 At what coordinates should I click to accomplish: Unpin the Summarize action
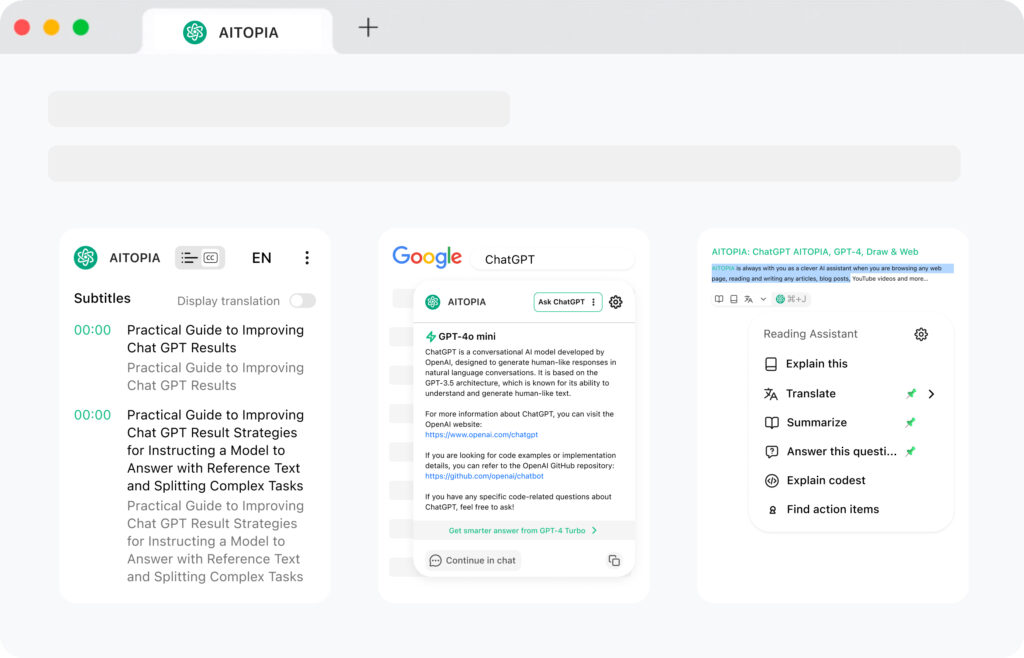click(910, 422)
